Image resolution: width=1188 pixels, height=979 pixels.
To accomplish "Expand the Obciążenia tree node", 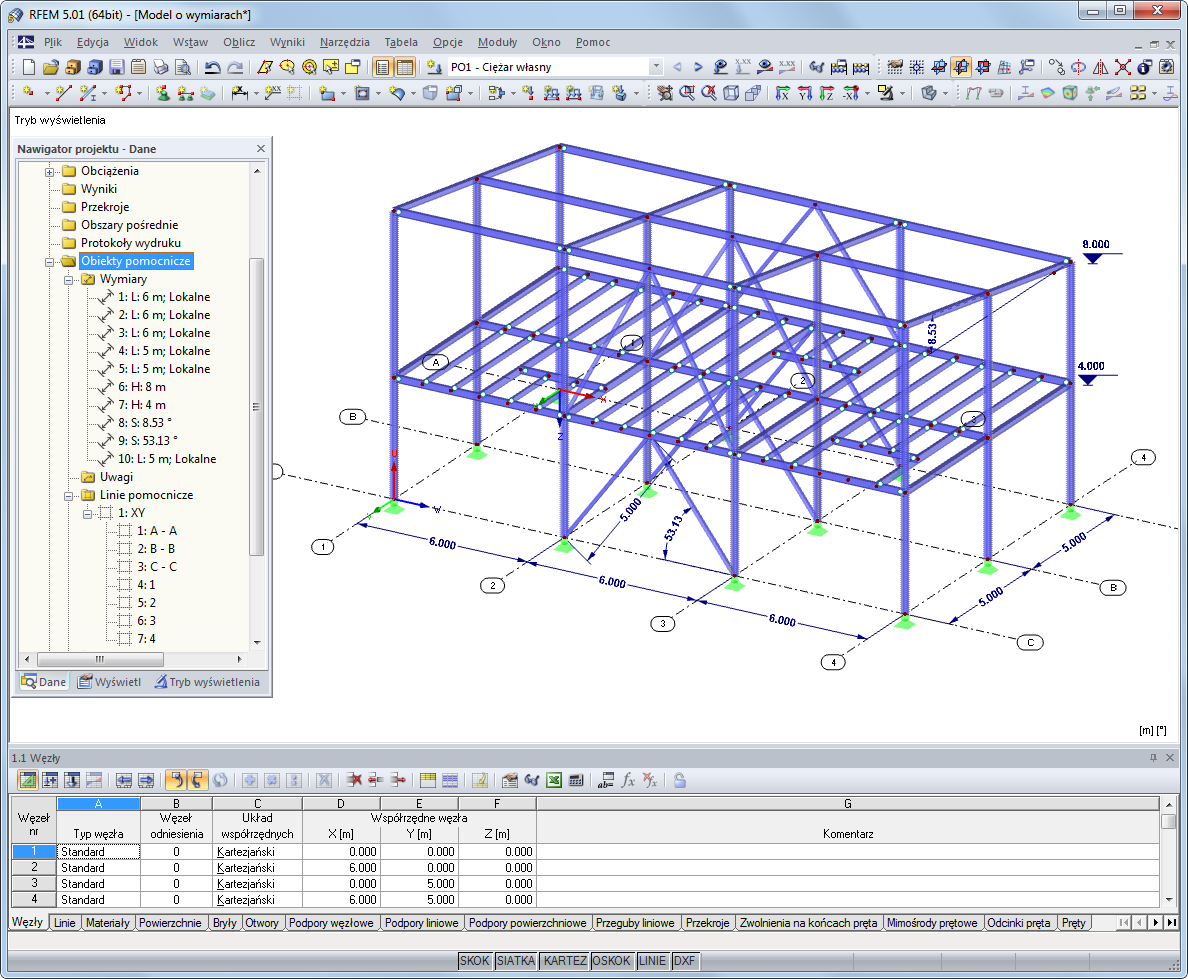I will coord(50,172).
